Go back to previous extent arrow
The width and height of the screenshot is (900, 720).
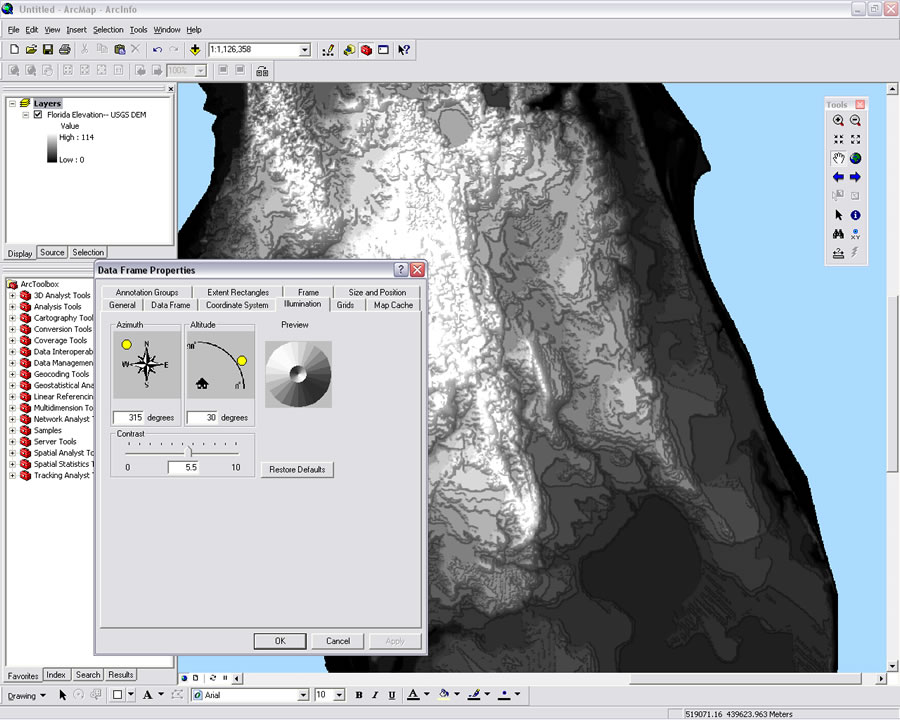[x=838, y=177]
